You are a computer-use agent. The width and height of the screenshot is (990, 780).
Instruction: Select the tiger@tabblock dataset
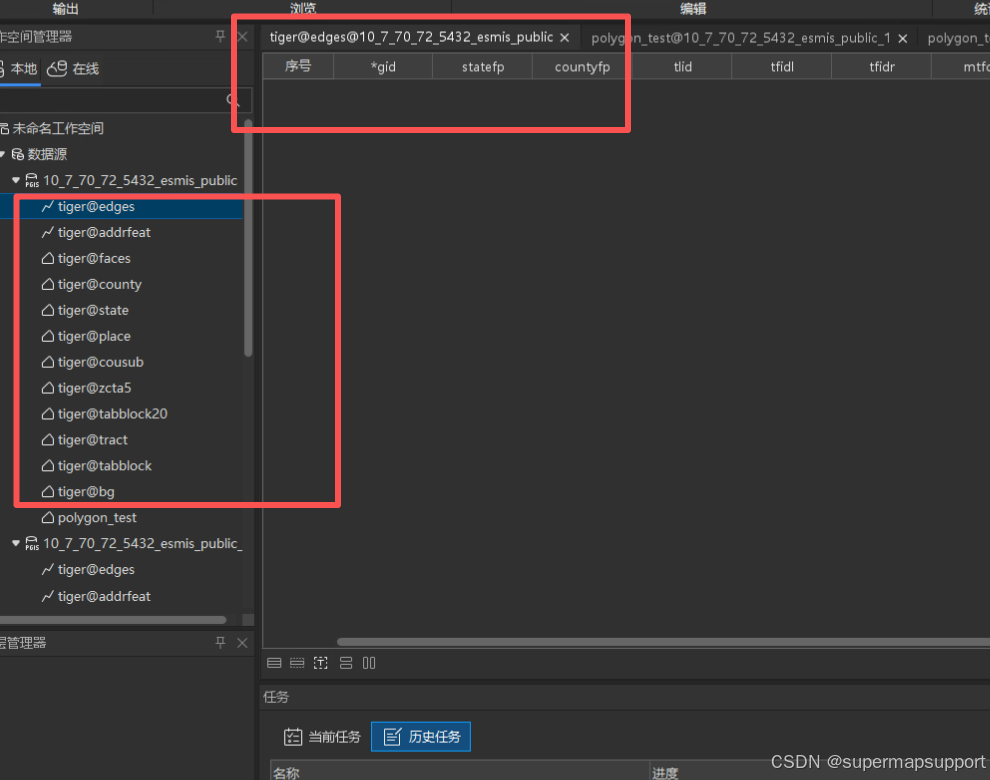(105, 465)
